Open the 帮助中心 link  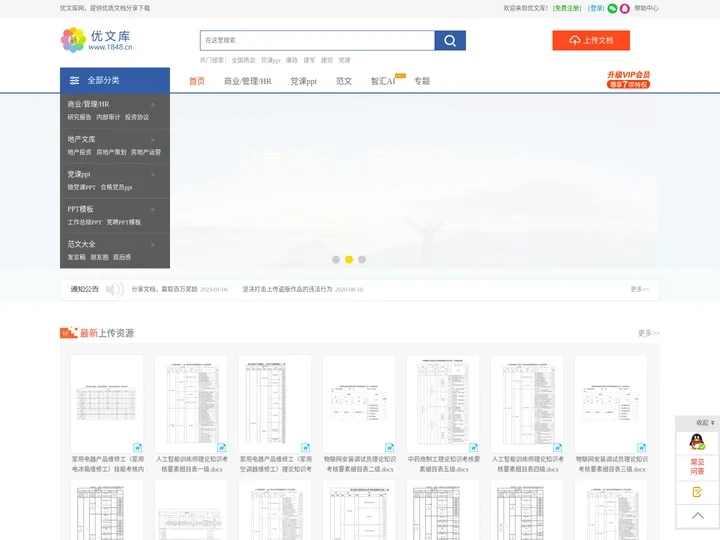[646, 8]
